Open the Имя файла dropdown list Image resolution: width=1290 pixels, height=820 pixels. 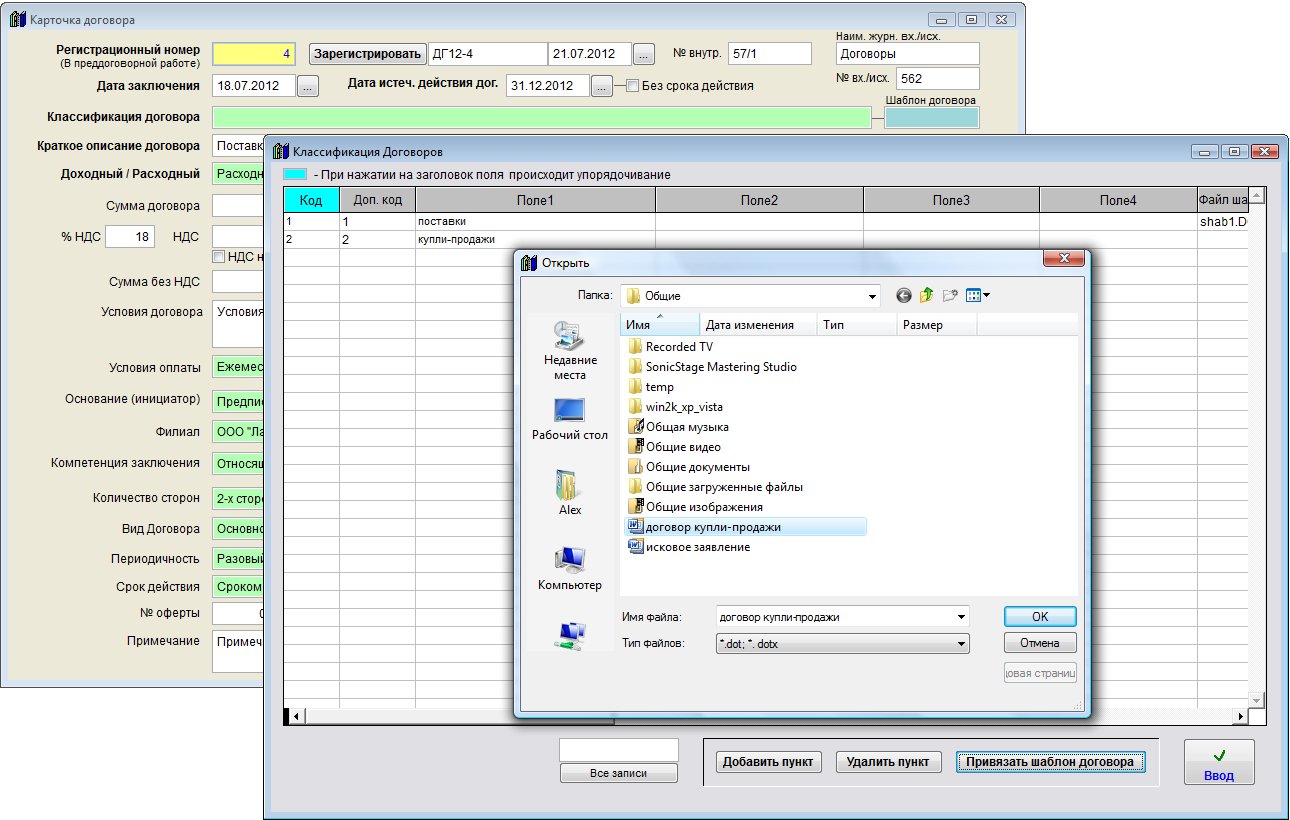[961, 617]
